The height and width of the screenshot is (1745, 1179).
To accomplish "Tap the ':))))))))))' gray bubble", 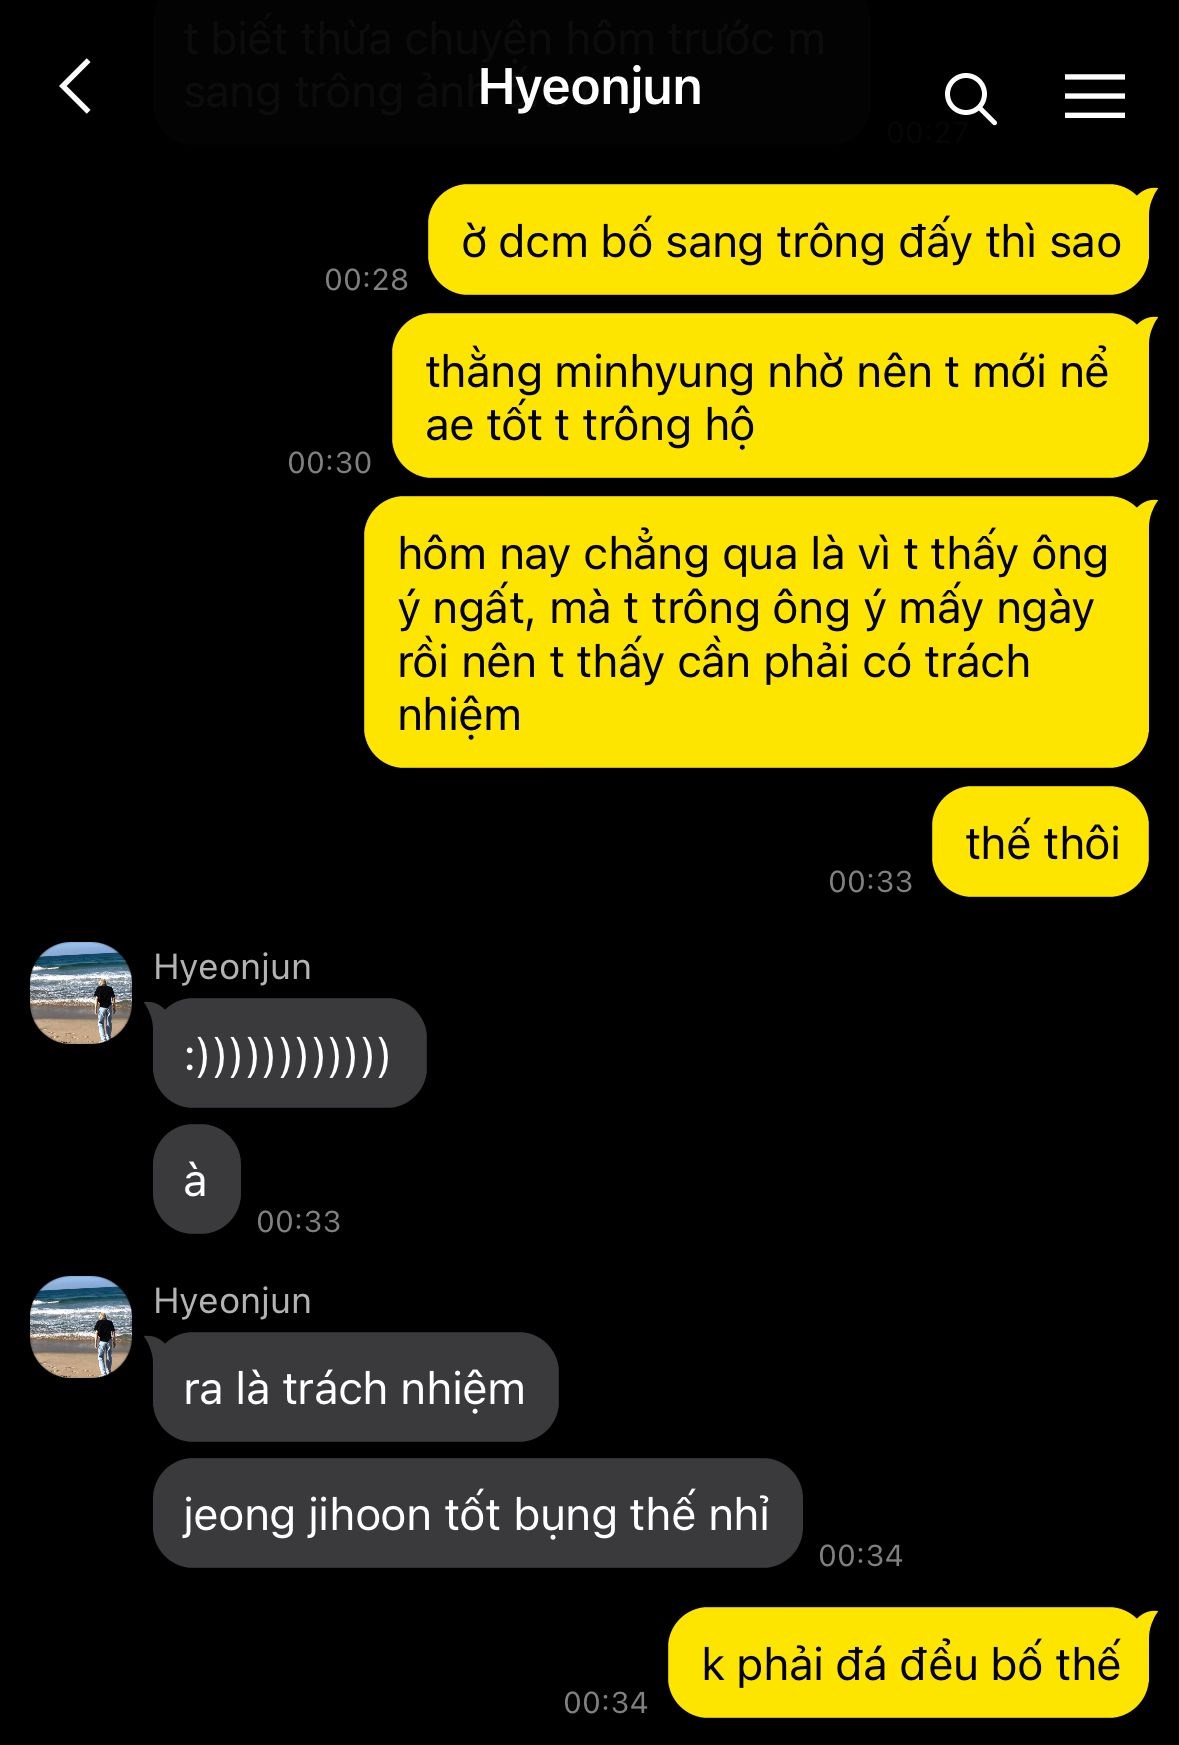I will pyautogui.click(x=290, y=1054).
